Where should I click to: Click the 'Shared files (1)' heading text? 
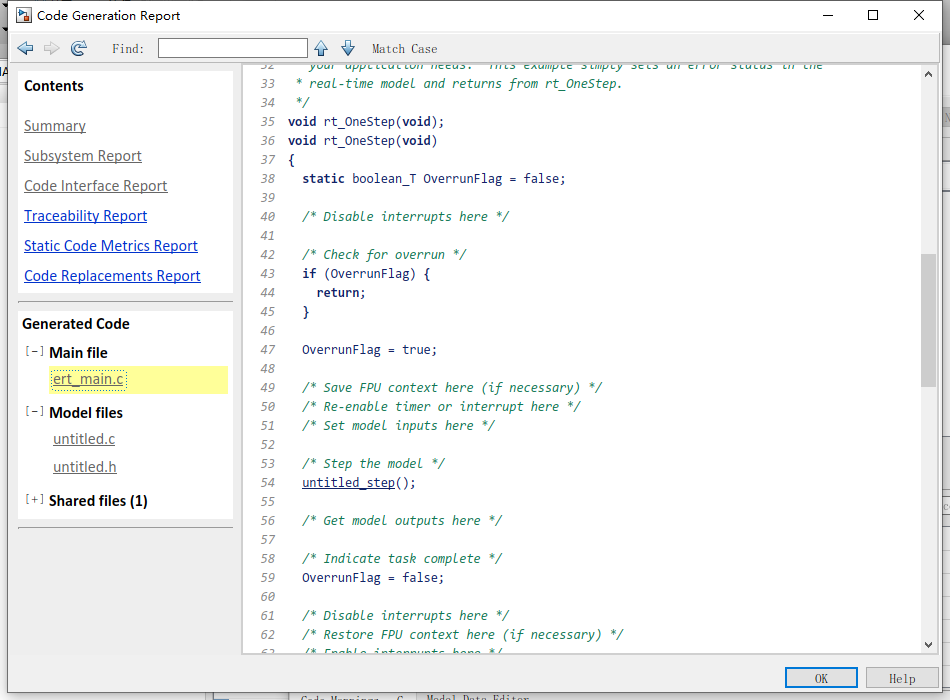coord(98,501)
